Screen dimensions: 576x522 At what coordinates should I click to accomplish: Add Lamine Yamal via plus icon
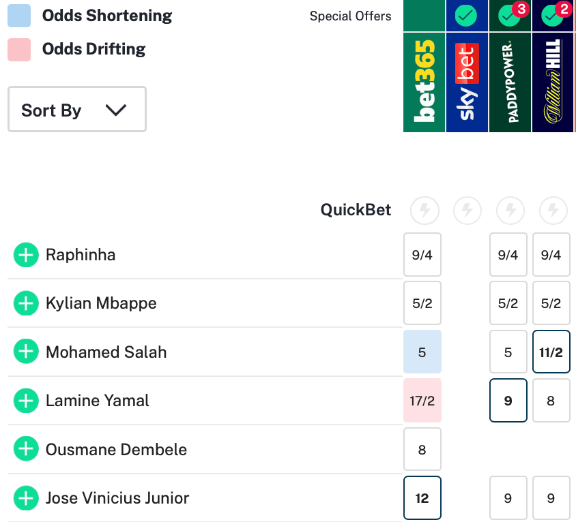[x=26, y=400]
